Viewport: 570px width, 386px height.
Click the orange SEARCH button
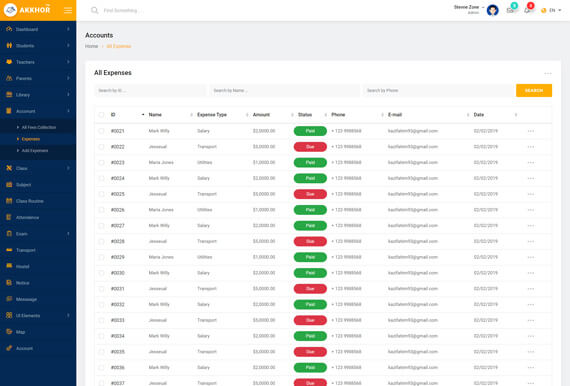click(x=534, y=91)
